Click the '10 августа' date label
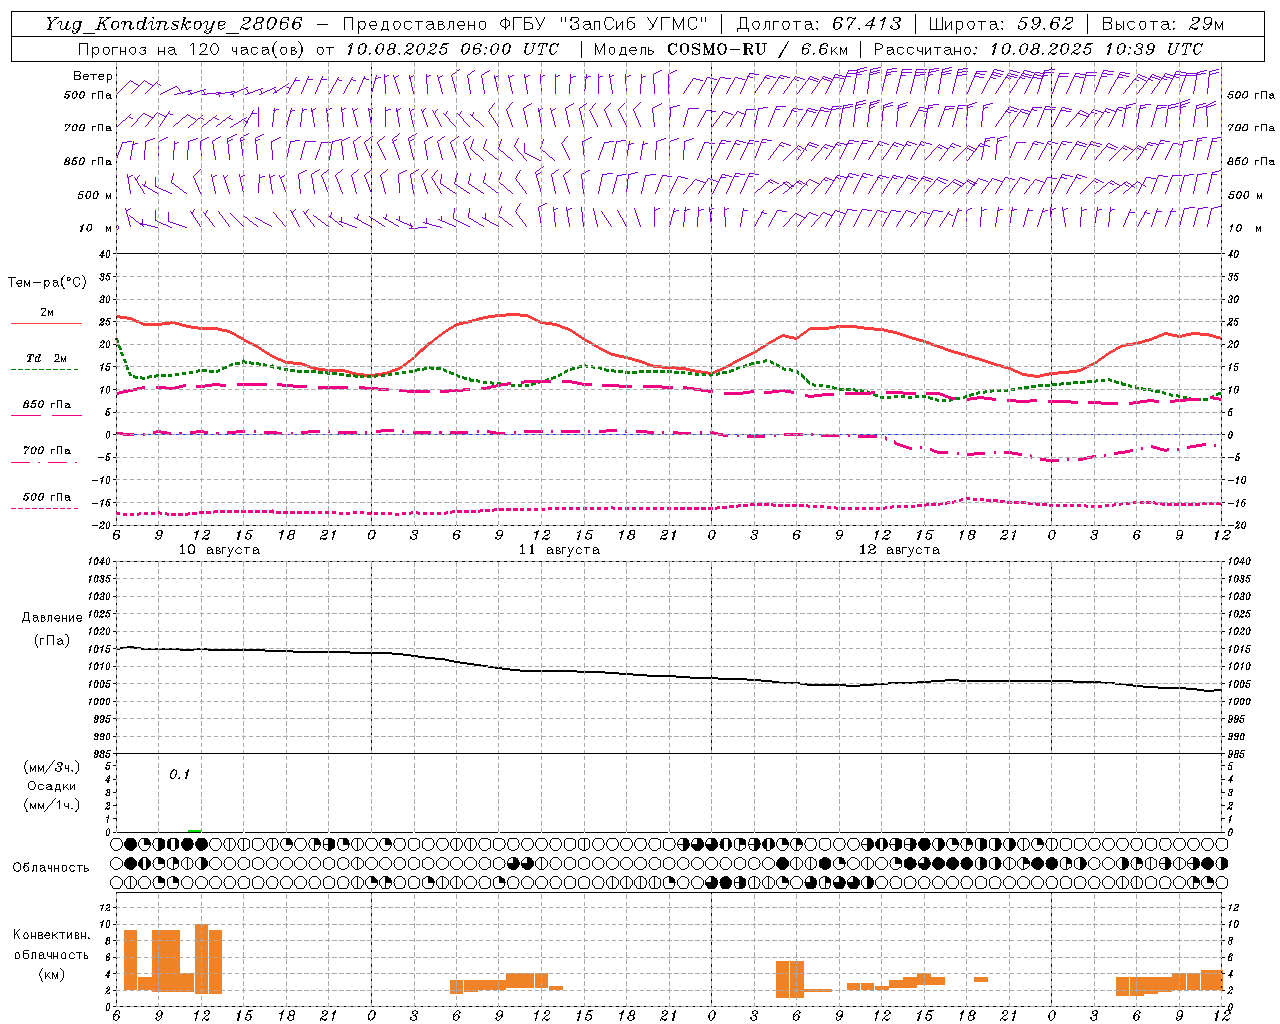This screenshot has width=1280, height=1024. tap(219, 550)
